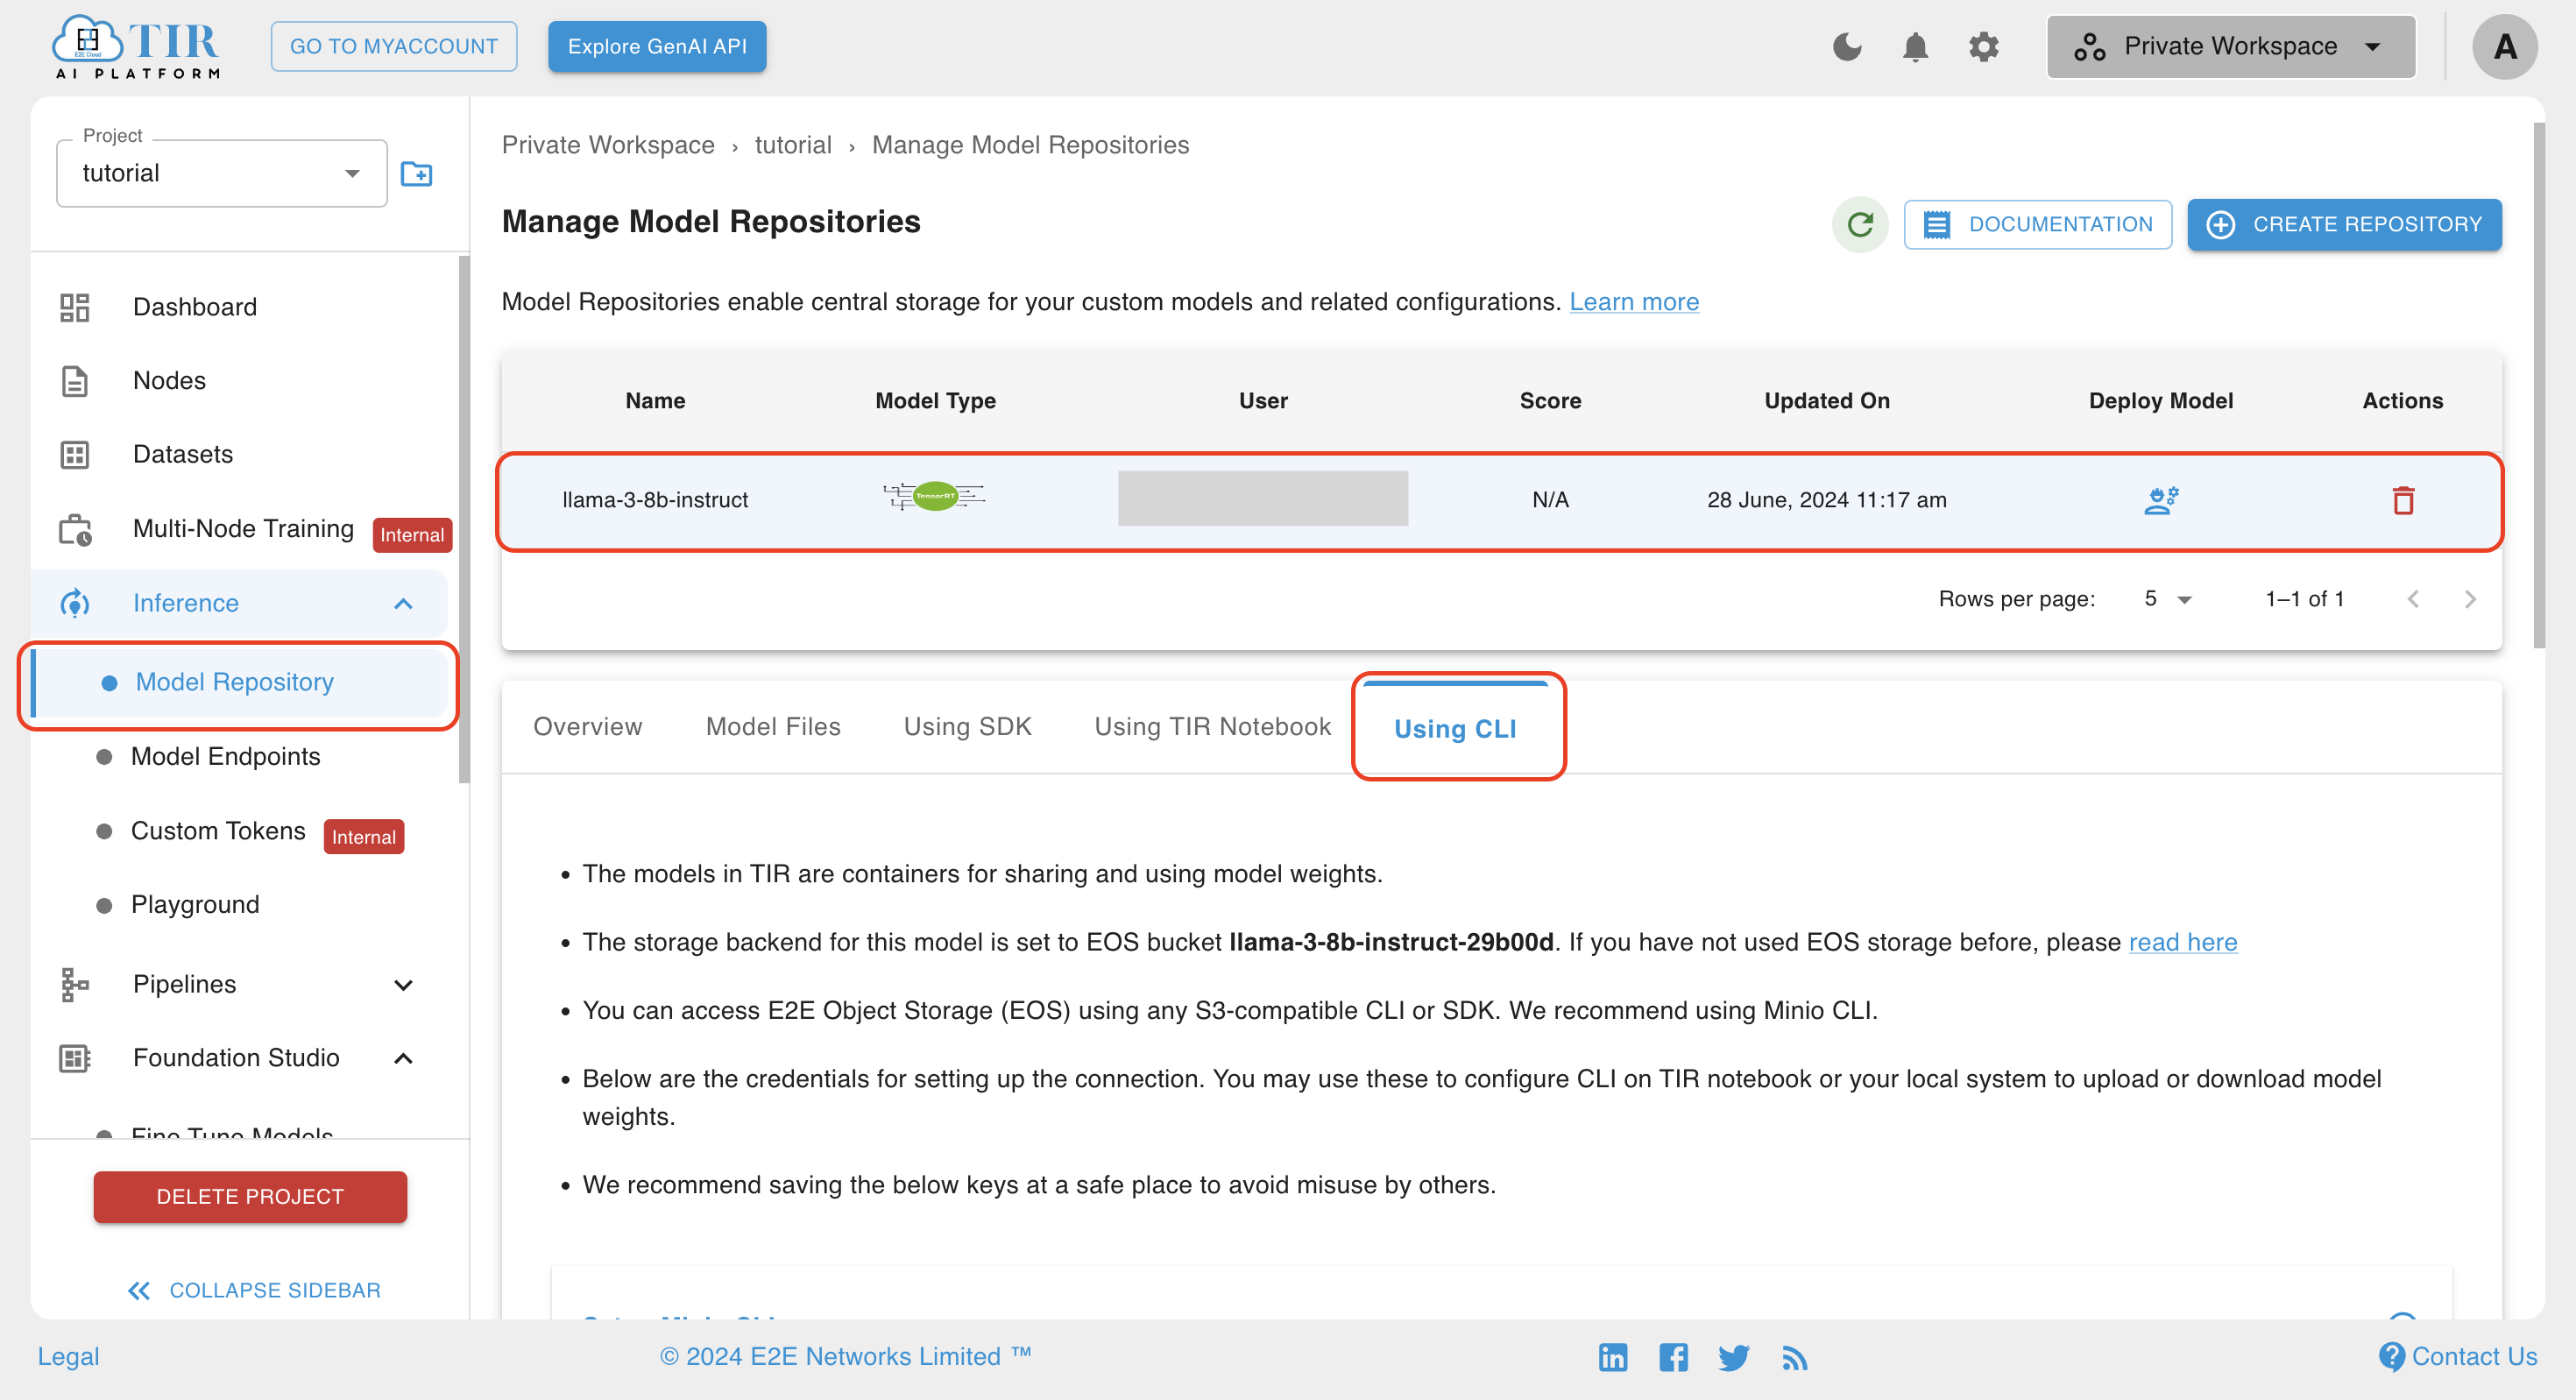Click the Updated On column header

[1826, 401]
